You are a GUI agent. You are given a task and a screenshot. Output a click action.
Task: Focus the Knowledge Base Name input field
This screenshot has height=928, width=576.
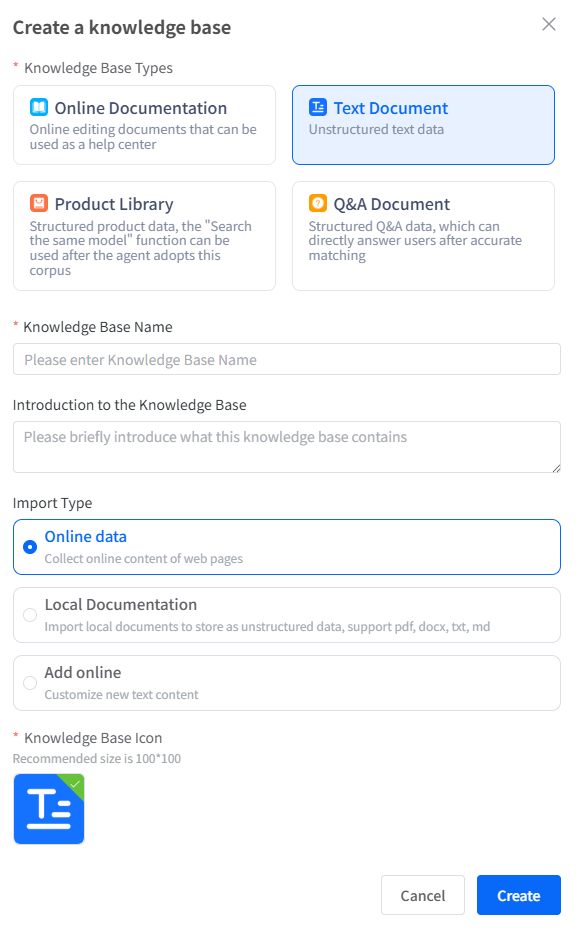click(x=287, y=359)
